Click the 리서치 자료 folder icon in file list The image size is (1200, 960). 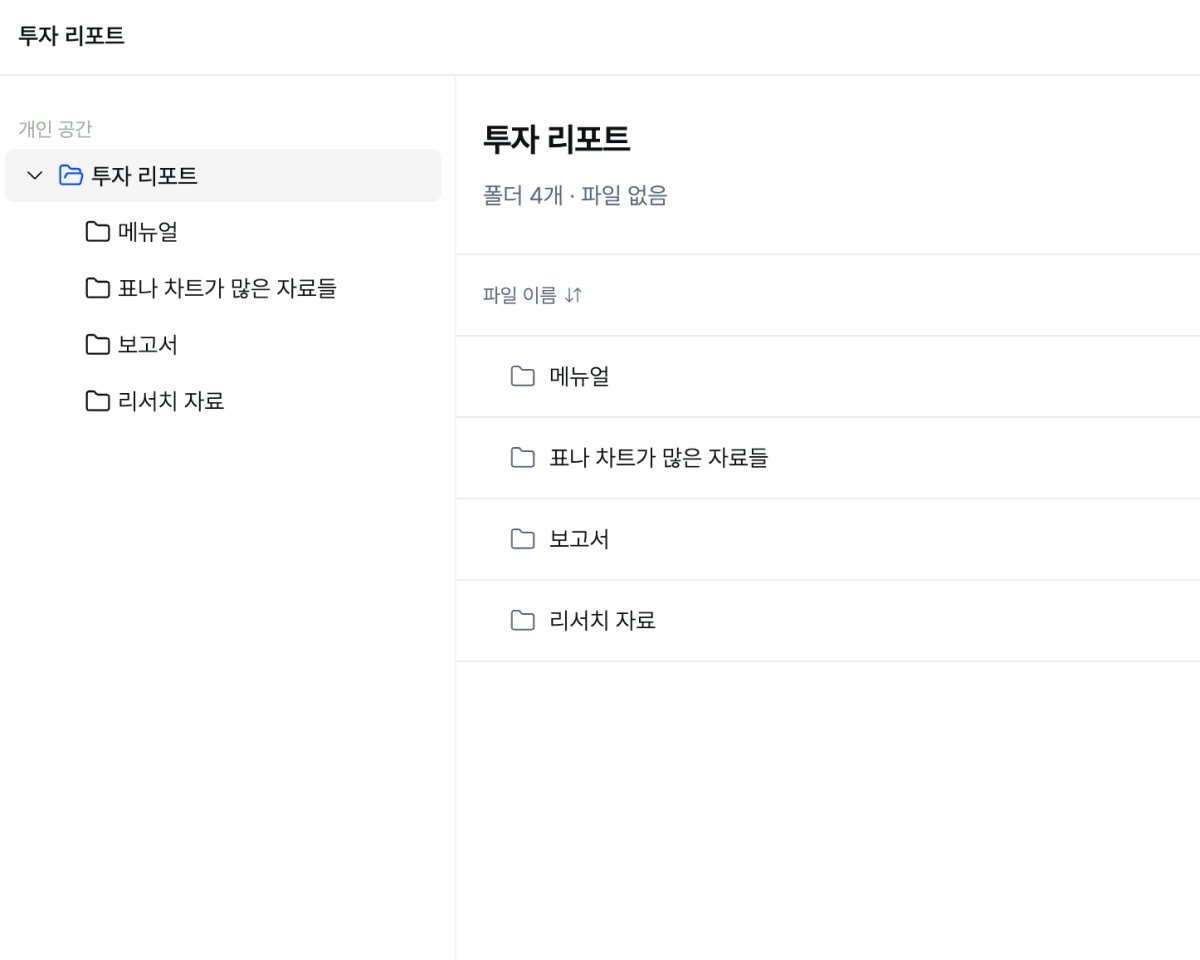(523, 620)
